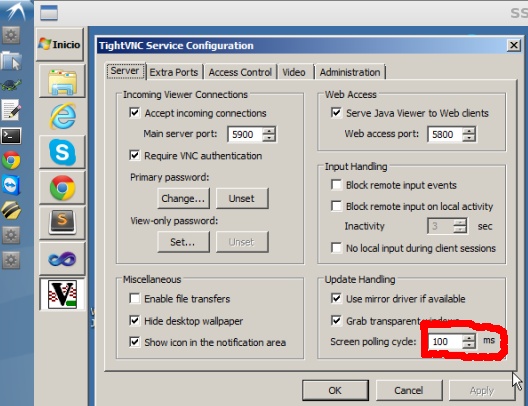Click Change primary password button

tap(183, 198)
